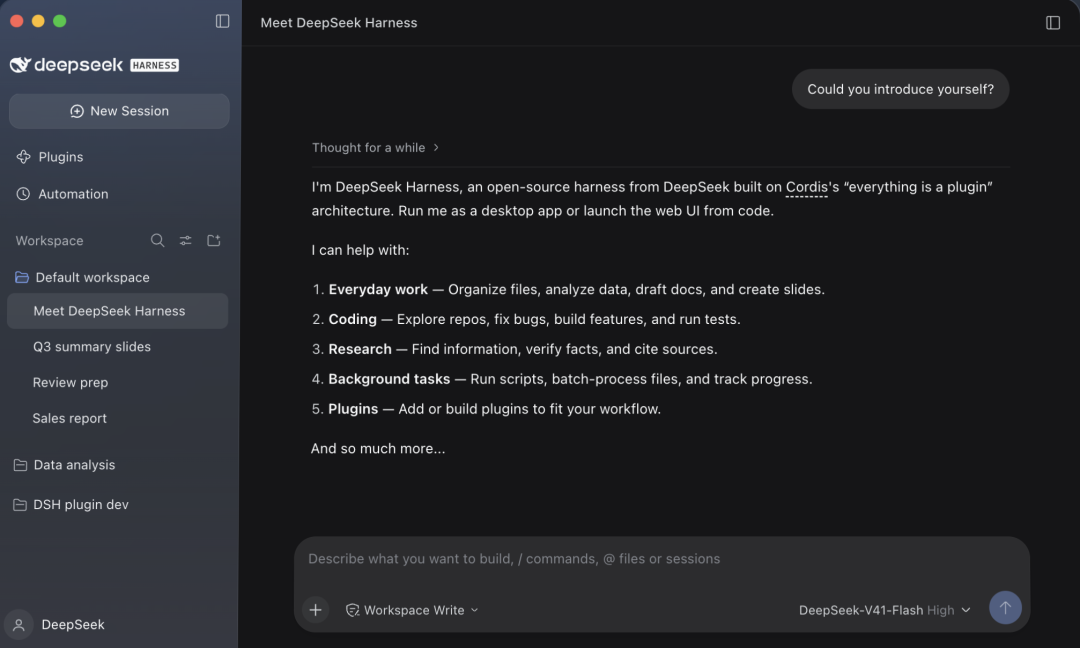Open the Workspace Write permission dropdown
This screenshot has height=648, width=1080.
click(x=412, y=610)
